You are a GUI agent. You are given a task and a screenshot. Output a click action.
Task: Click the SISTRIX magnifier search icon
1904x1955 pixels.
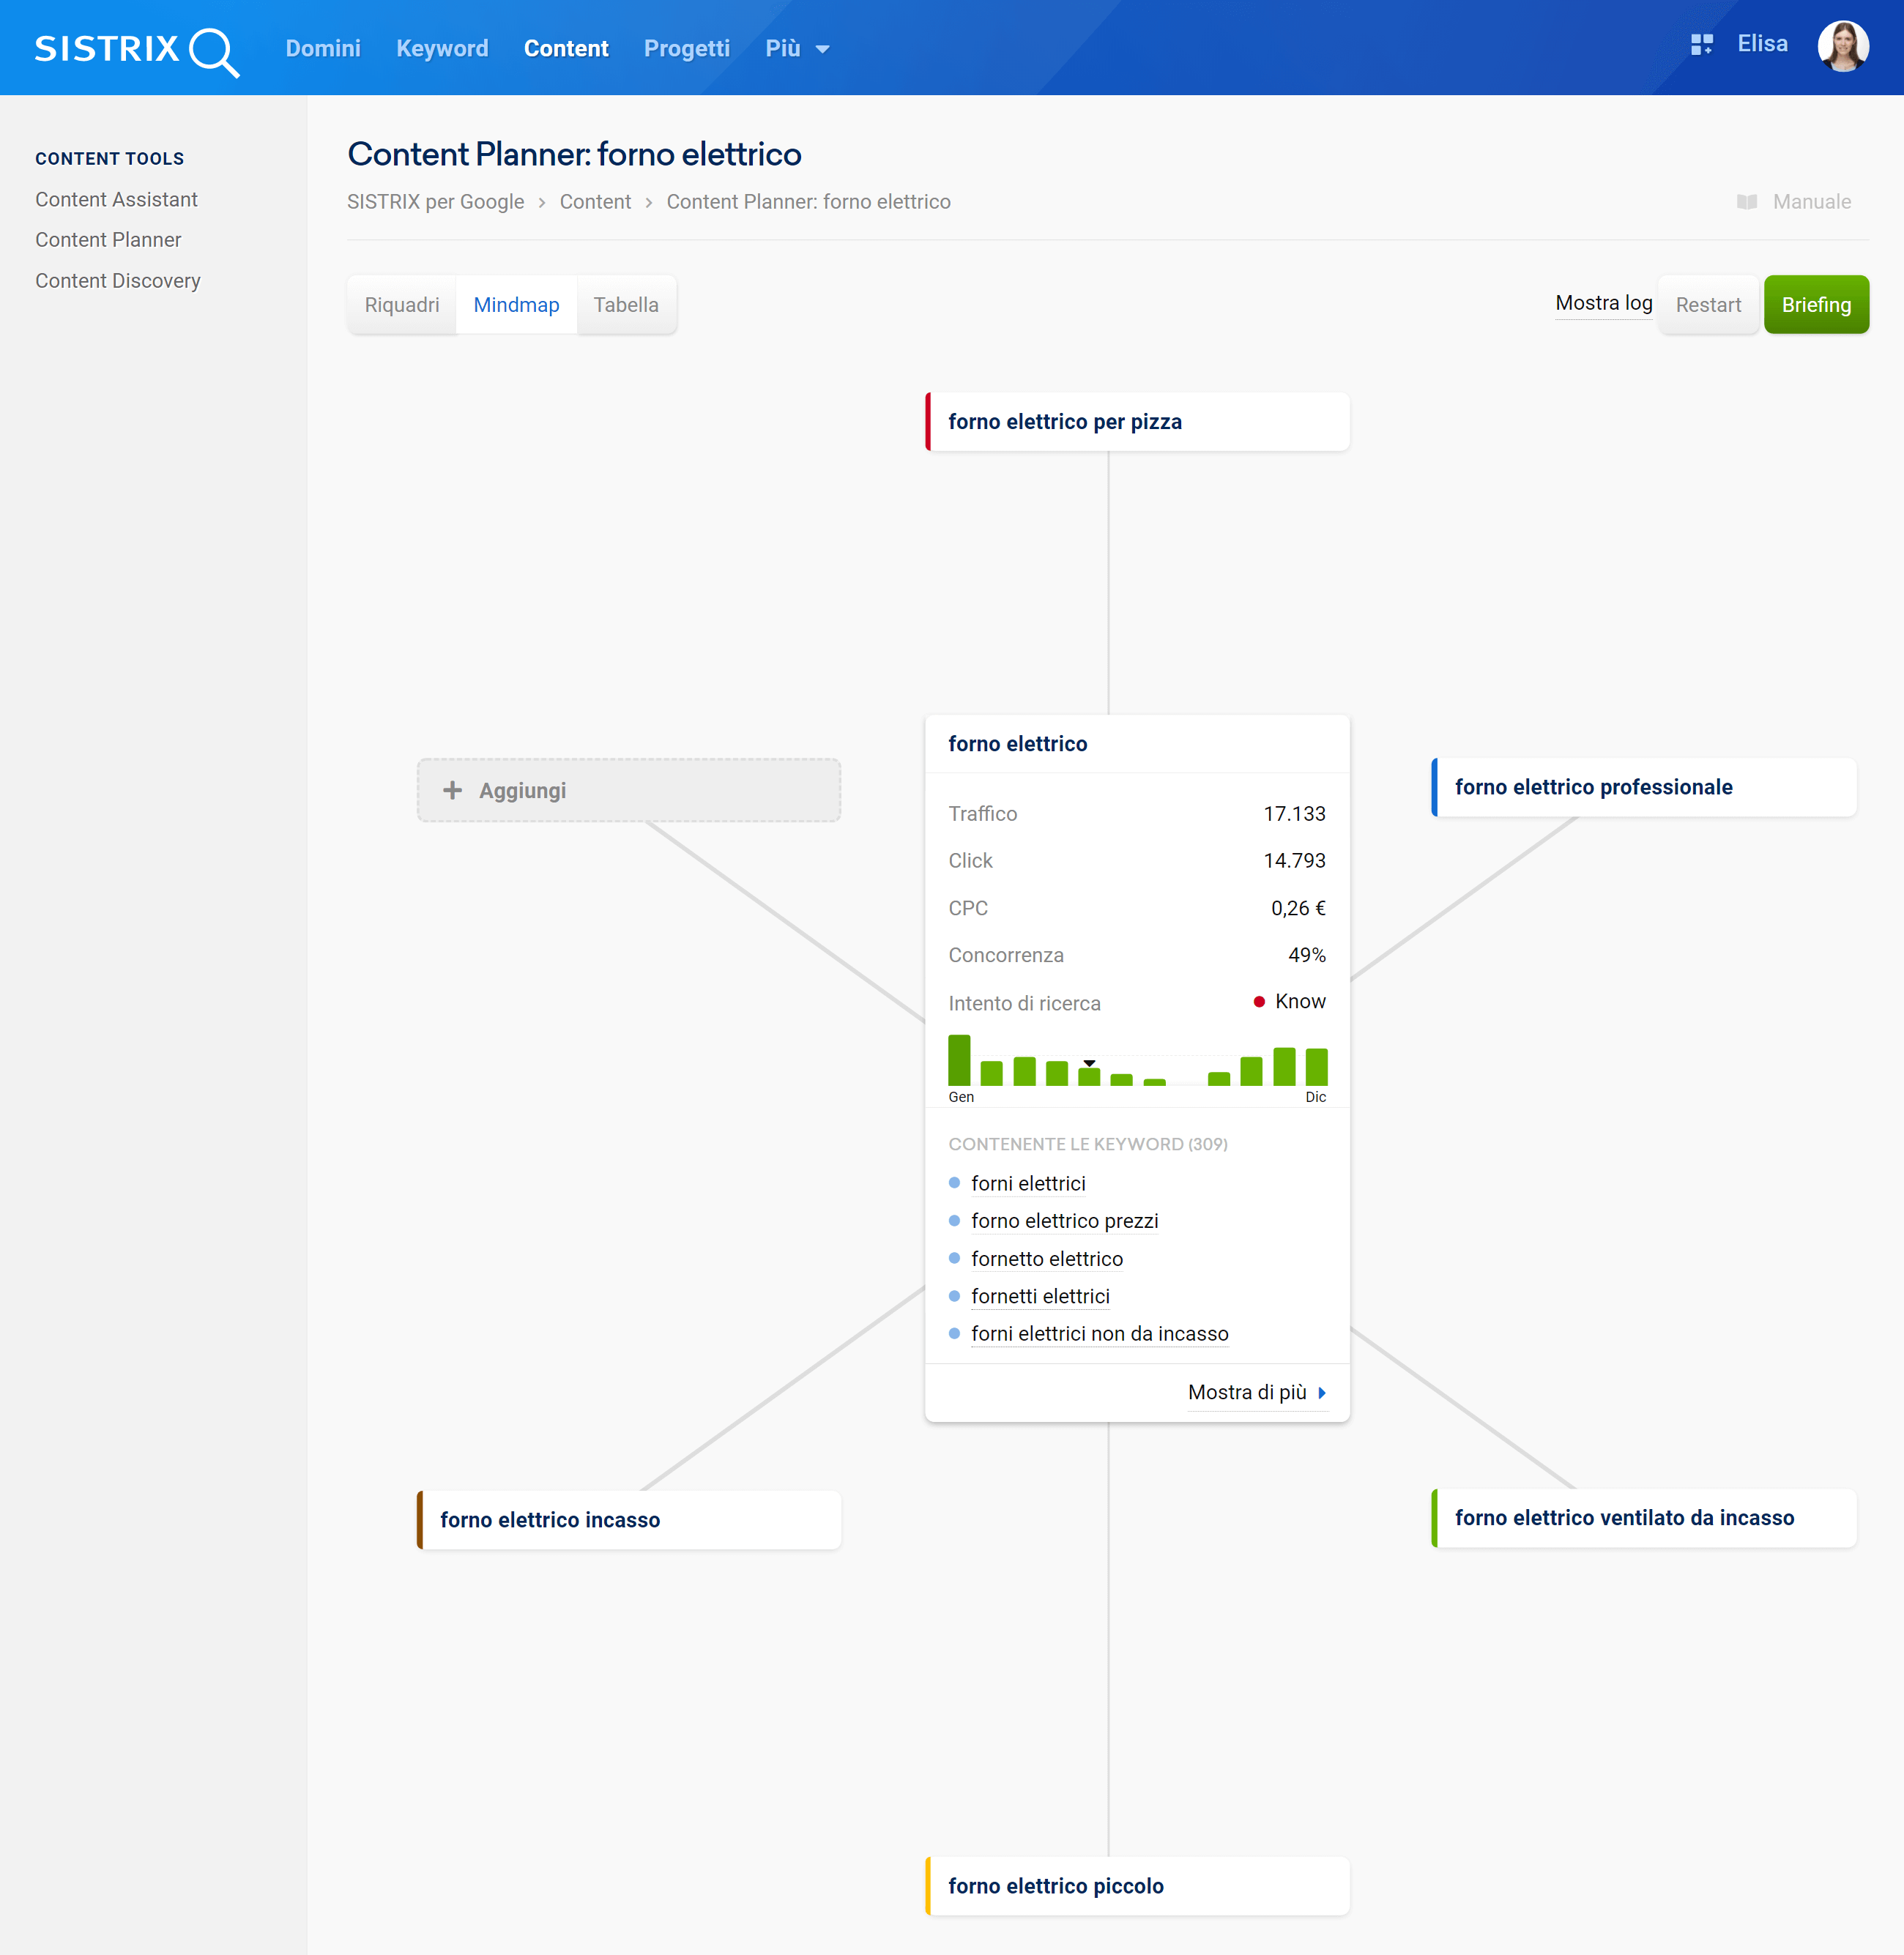tap(214, 52)
